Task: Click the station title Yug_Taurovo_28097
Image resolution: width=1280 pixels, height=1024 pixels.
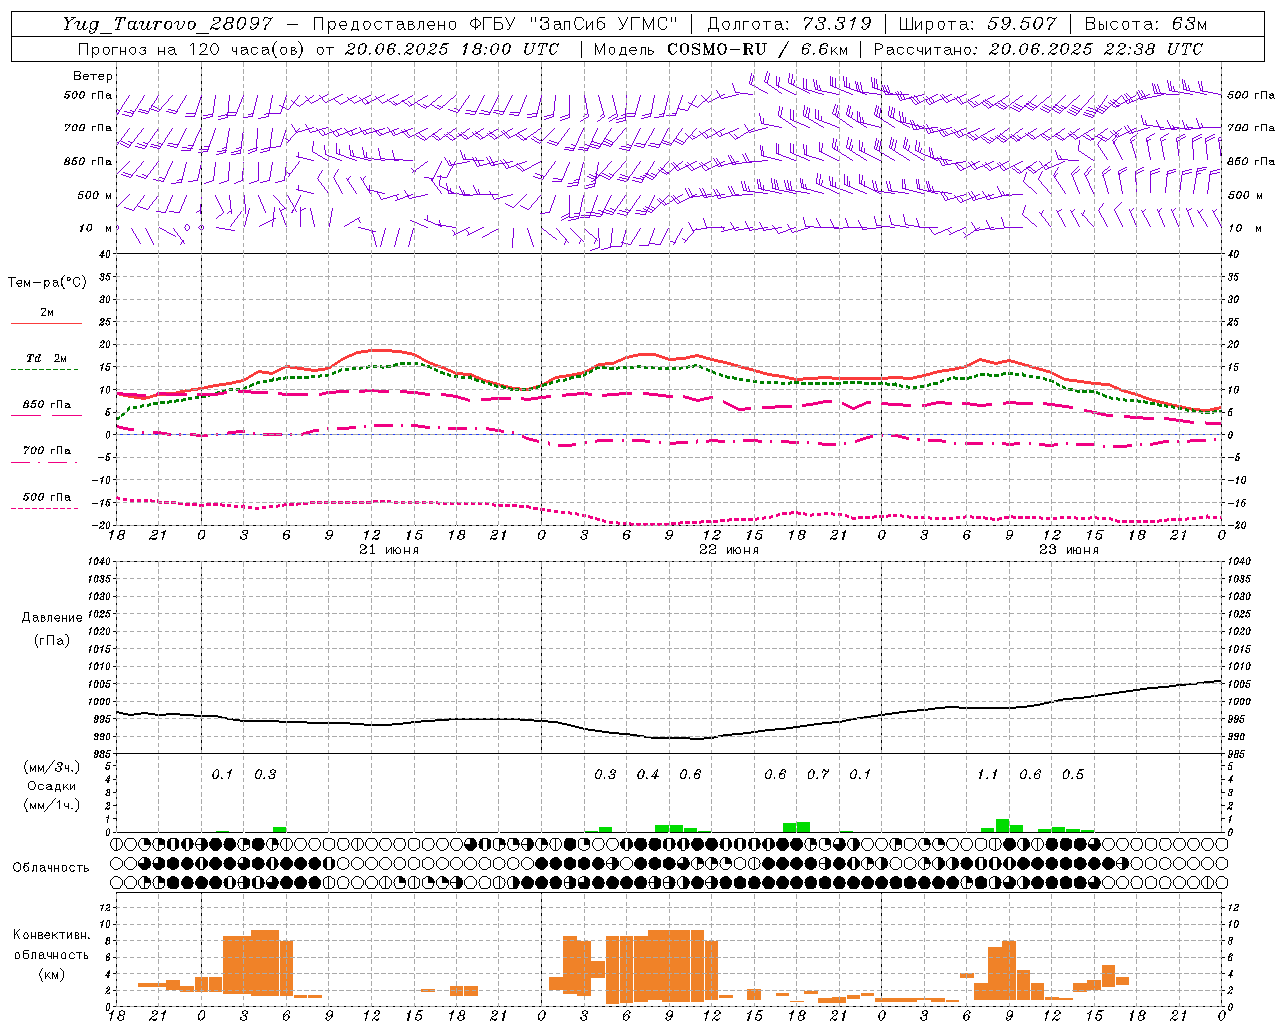Action: click(x=166, y=24)
